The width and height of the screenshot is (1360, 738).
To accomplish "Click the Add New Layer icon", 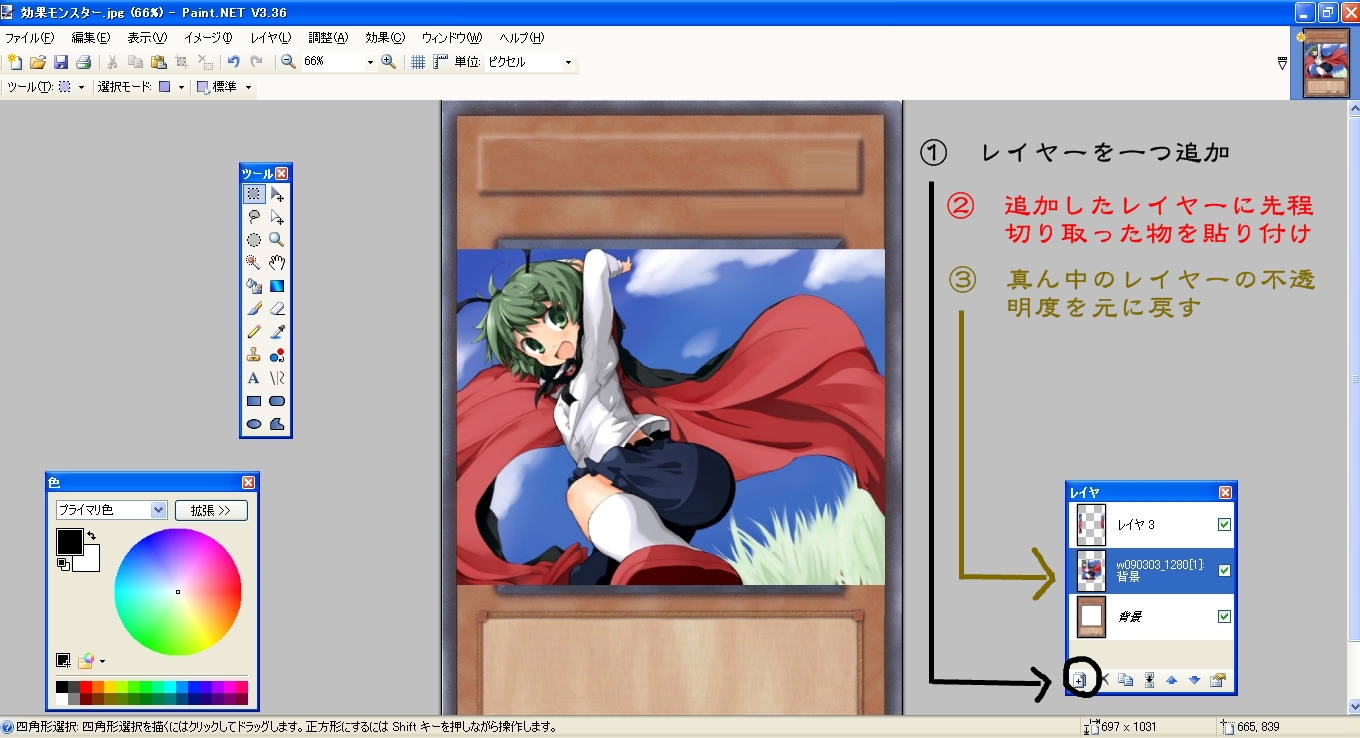I will 1080,680.
